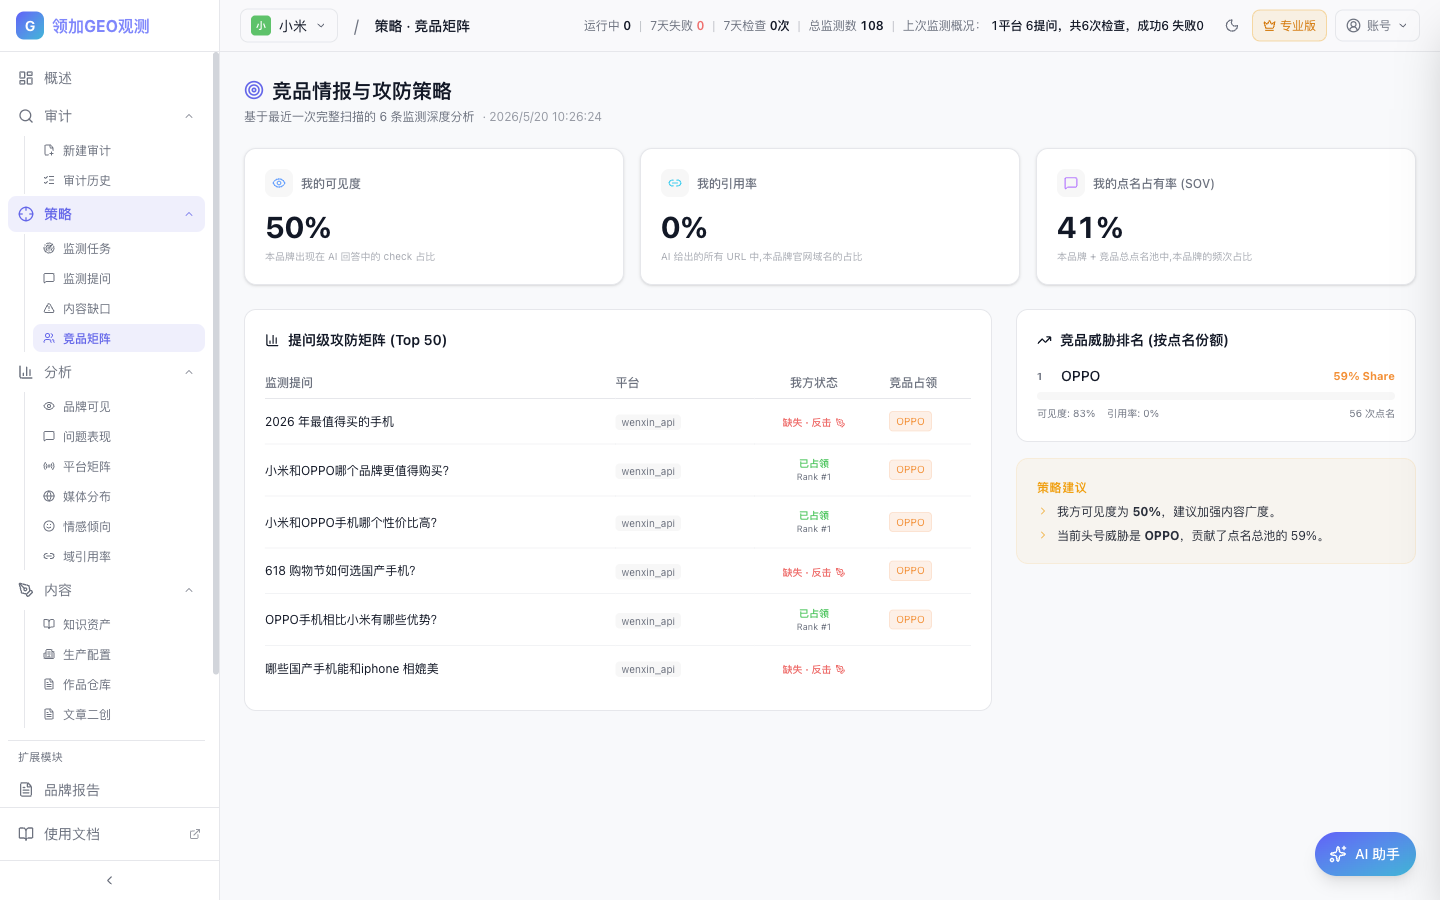The height and width of the screenshot is (900, 1440).
Task: Collapse the 分析 section chevron
Action: [189, 372]
